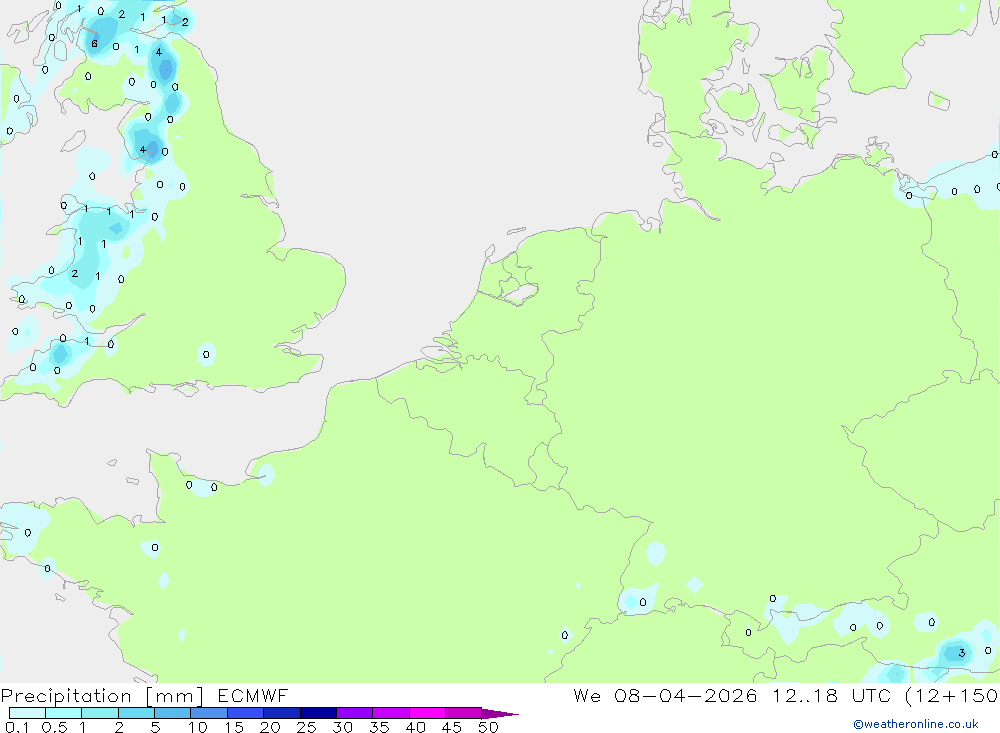This screenshot has width=1000, height=733.
Task: Select the 45–50 mm legend swatch
Action: [464, 713]
